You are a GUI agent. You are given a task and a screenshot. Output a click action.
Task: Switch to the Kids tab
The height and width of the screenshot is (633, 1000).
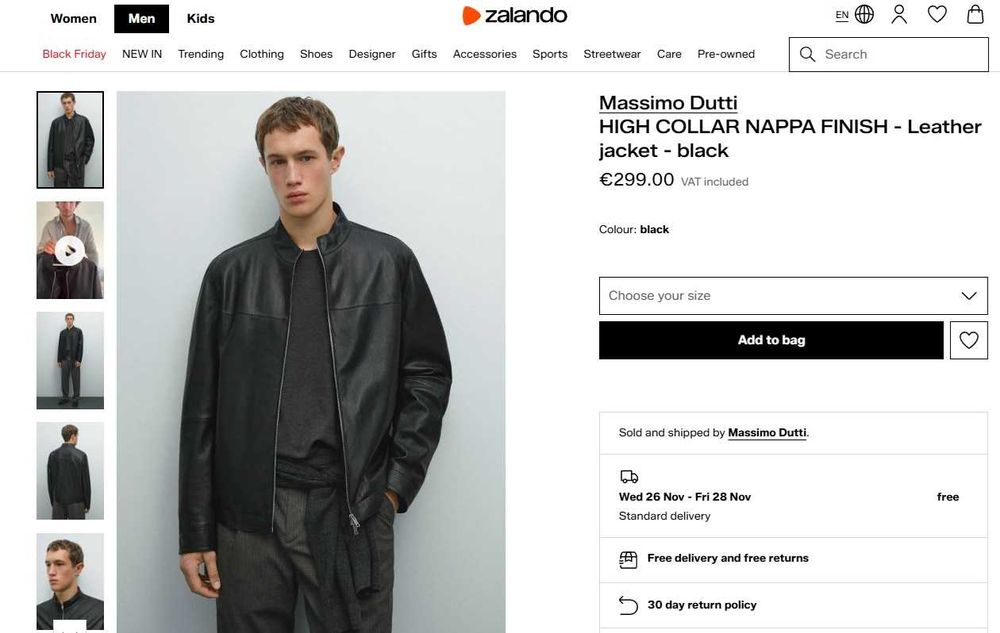(x=200, y=18)
